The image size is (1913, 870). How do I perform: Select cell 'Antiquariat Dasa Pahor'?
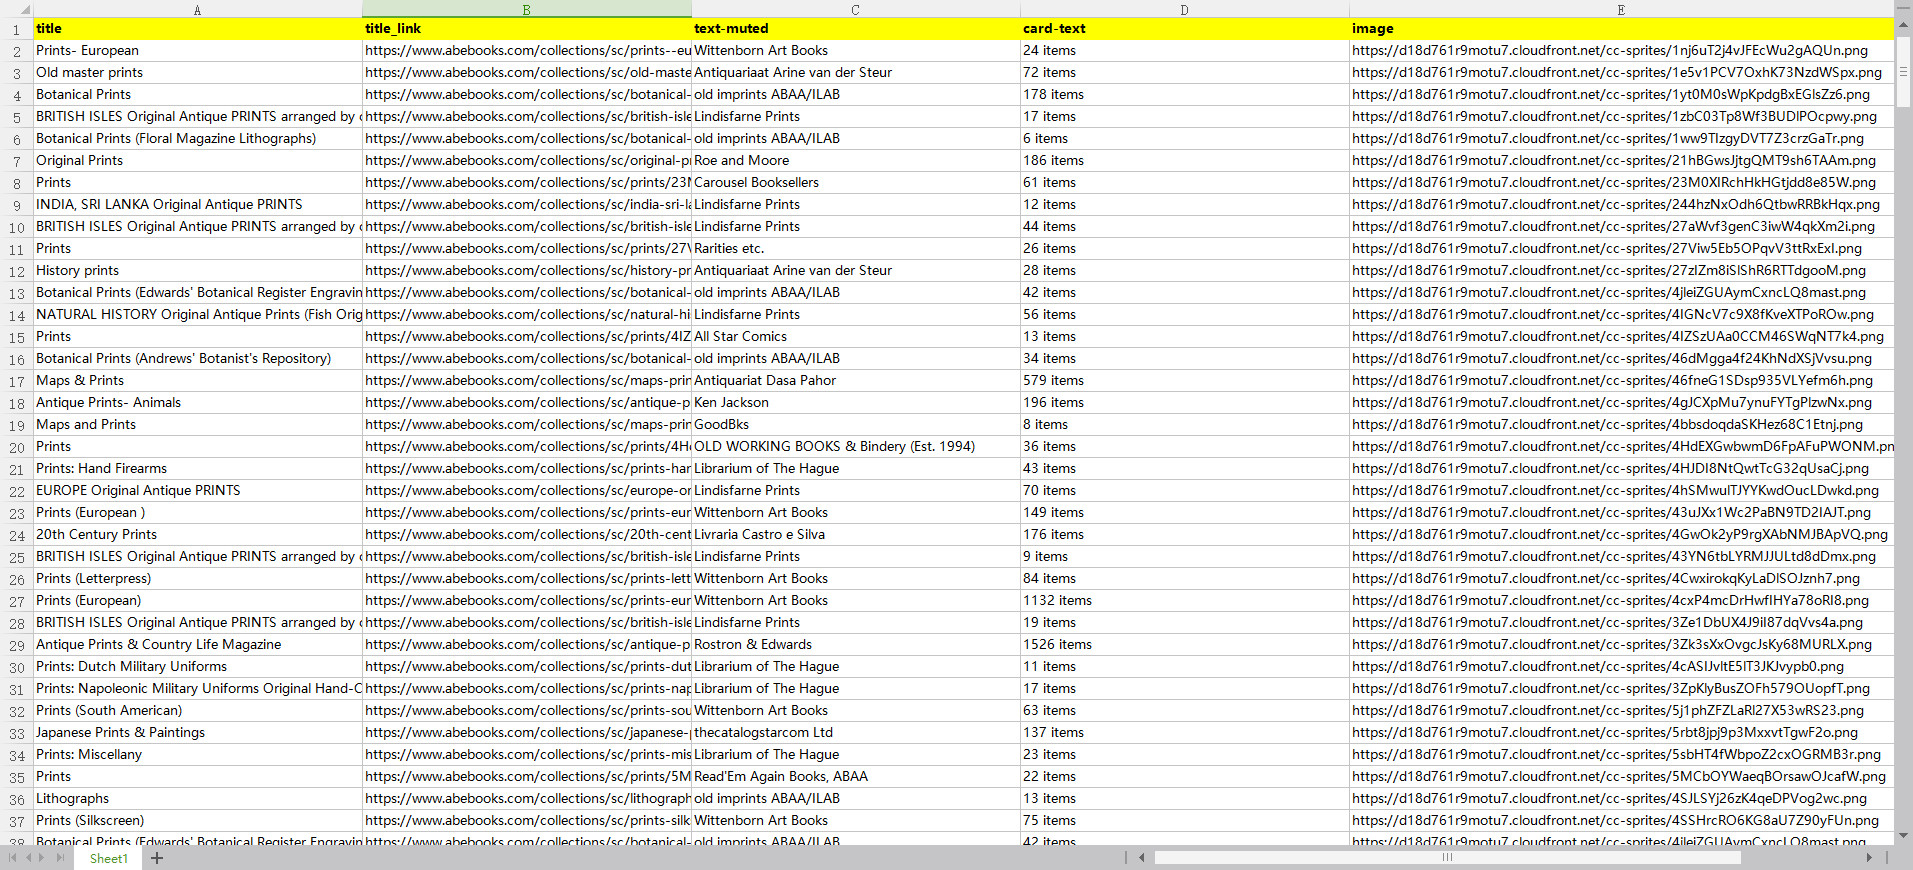click(855, 381)
